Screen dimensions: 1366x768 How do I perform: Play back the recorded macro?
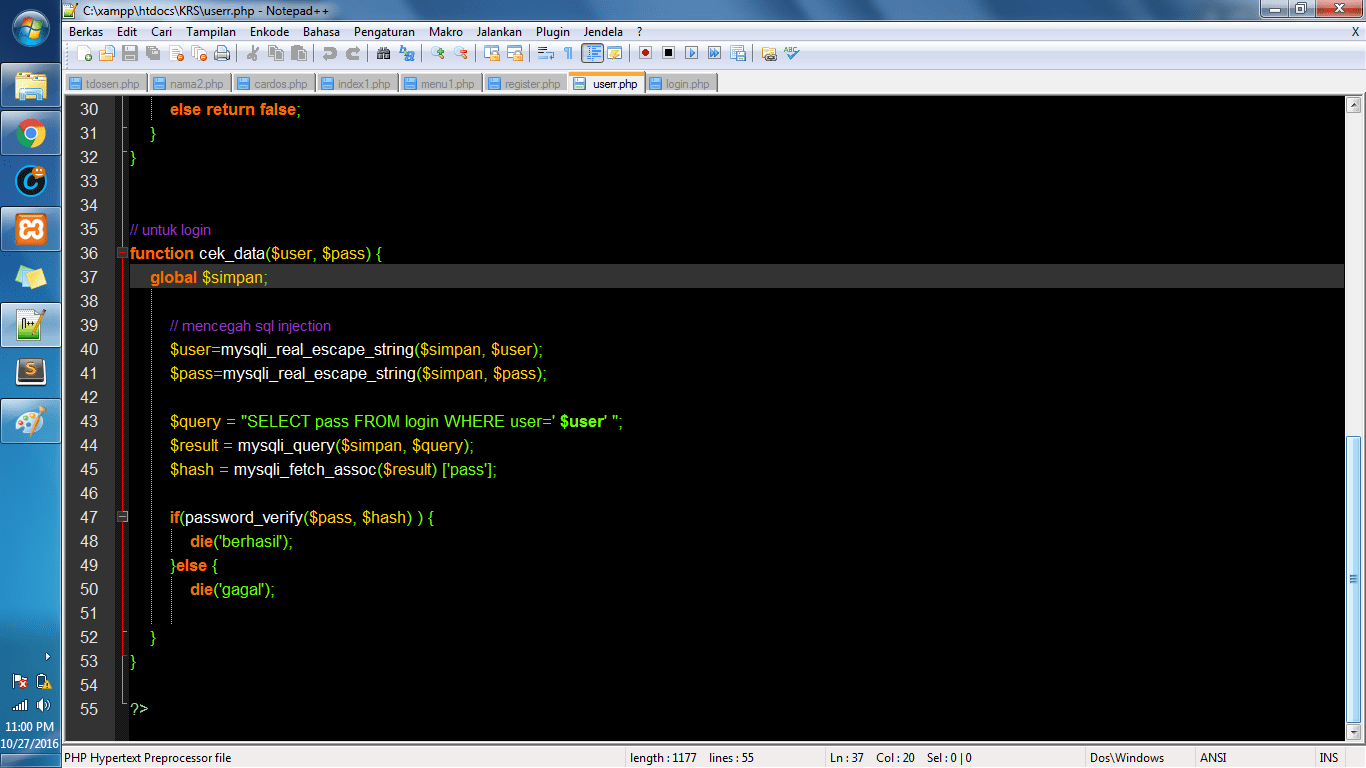(x=691, y=53)
